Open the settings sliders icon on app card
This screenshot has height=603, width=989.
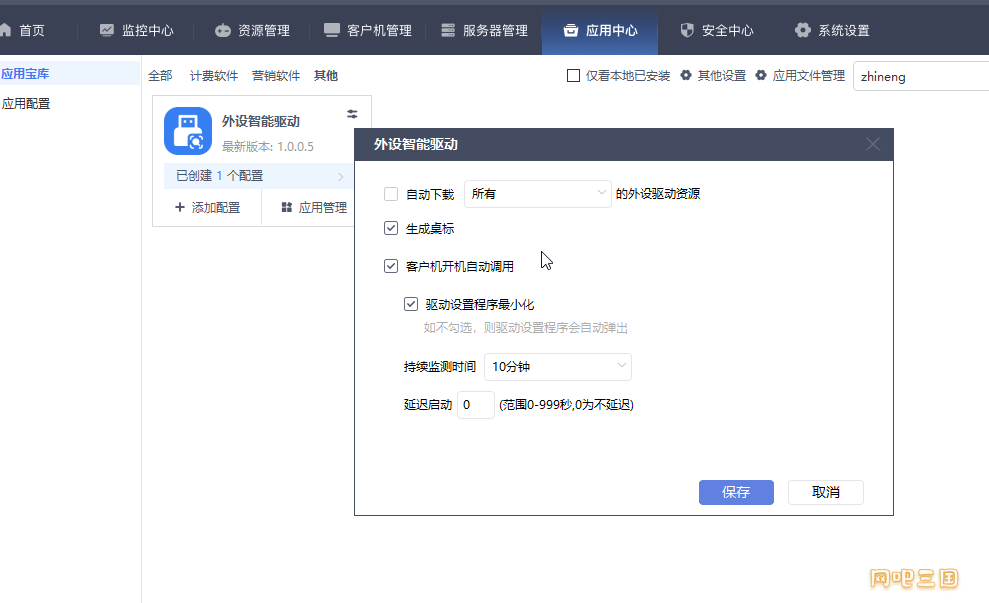coord(352,114)
